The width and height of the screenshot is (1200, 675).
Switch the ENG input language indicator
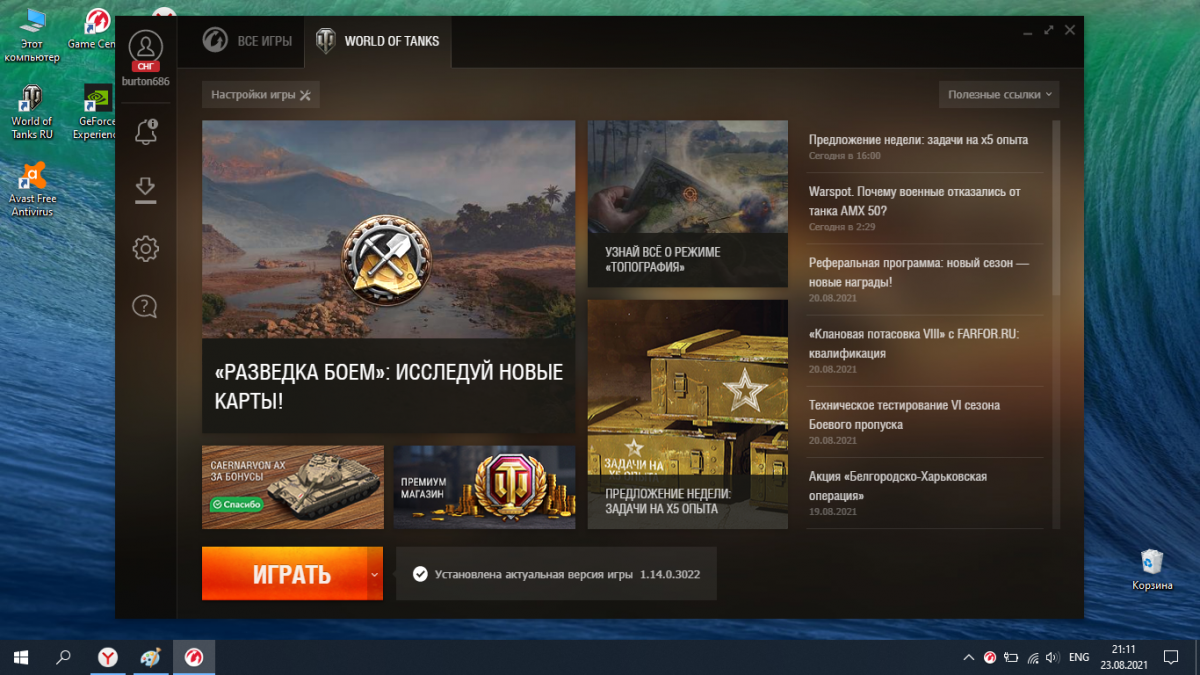[x=1079, y=657]
